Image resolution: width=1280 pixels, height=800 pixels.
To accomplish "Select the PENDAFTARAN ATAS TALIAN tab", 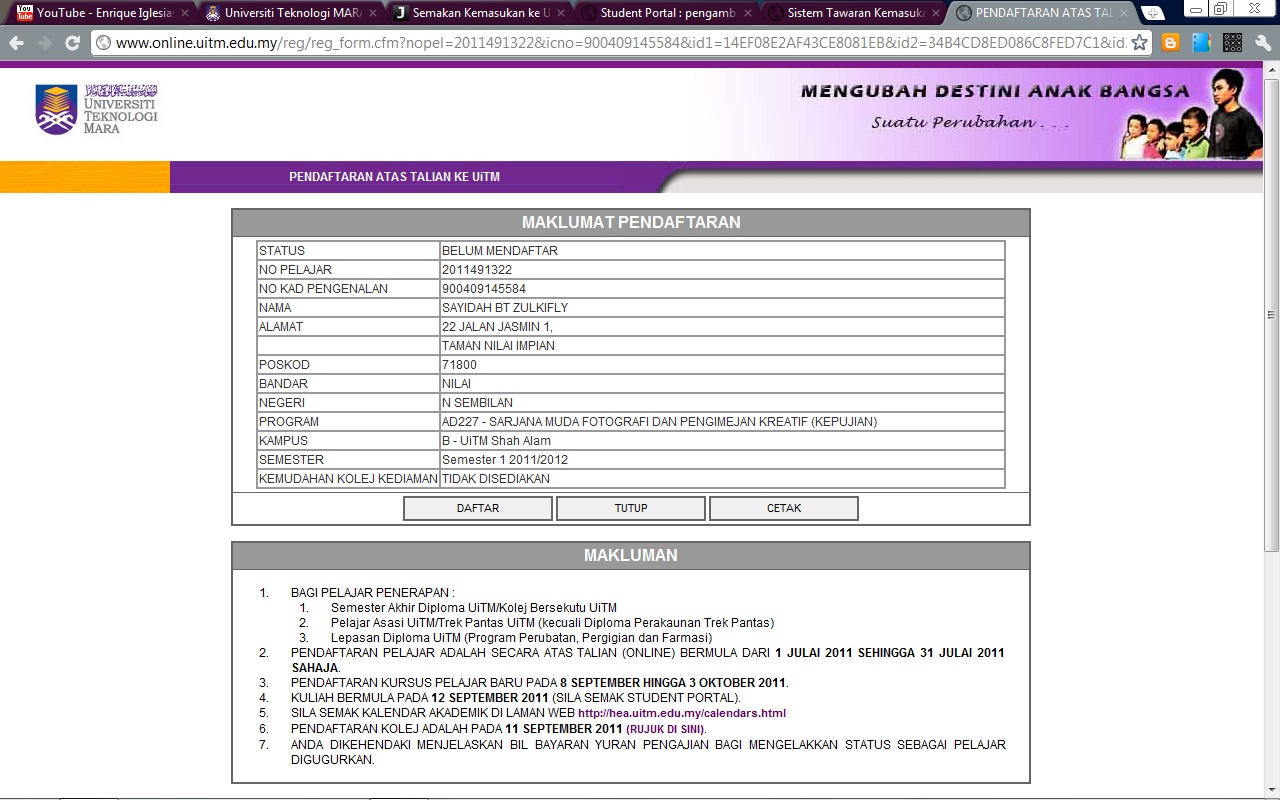I will (x=1039, y=13).
